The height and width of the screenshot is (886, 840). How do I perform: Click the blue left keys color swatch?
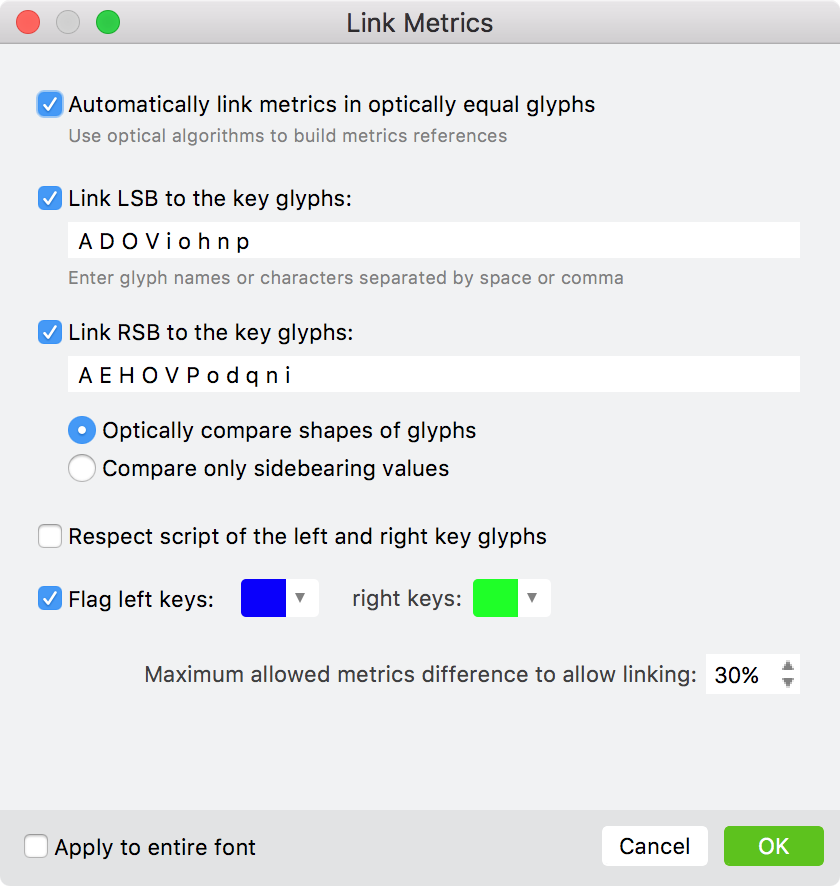click(x=264, y=598)
